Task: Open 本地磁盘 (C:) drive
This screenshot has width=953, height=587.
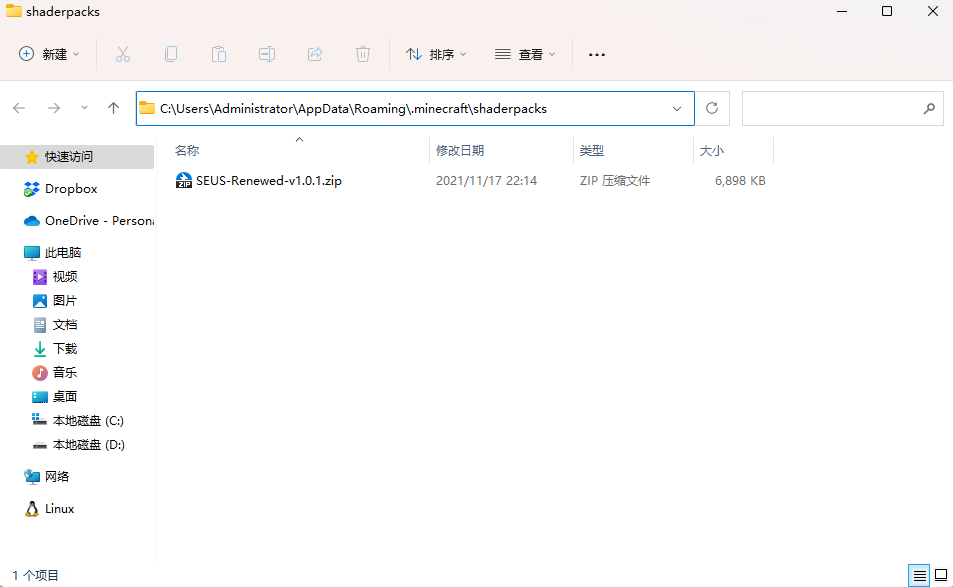Action: [x=77, y=421]
